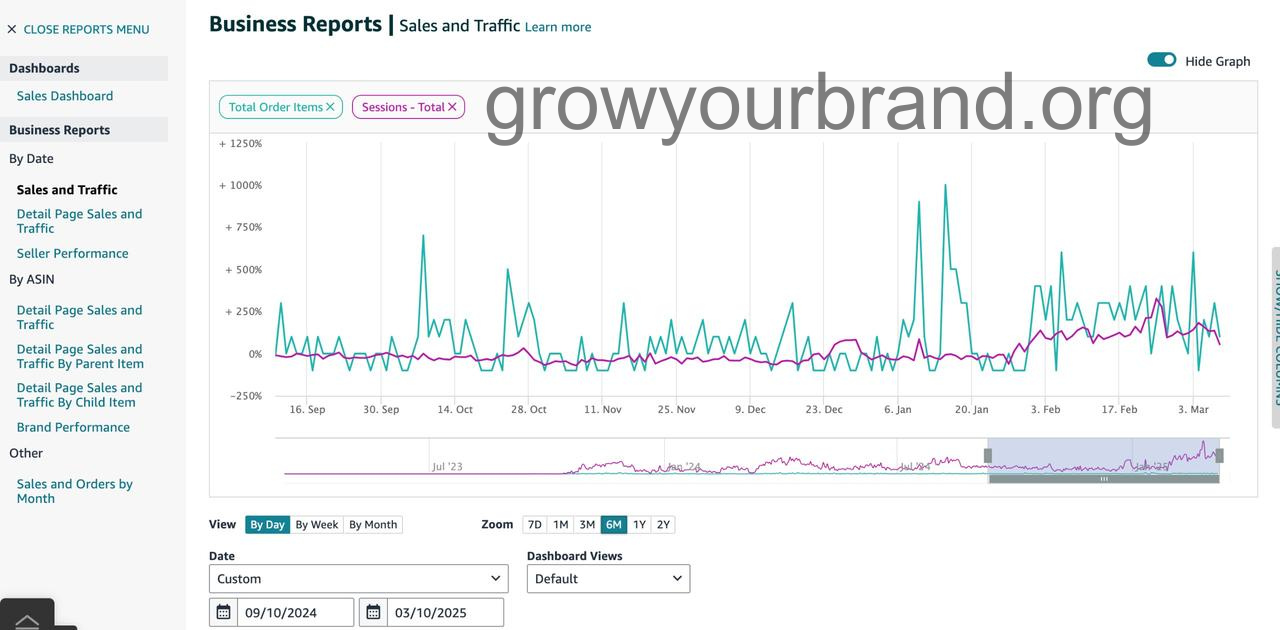
Task: Open Sales and Orders by Month report
Action: pyautogui.click(x=75, y=491)
